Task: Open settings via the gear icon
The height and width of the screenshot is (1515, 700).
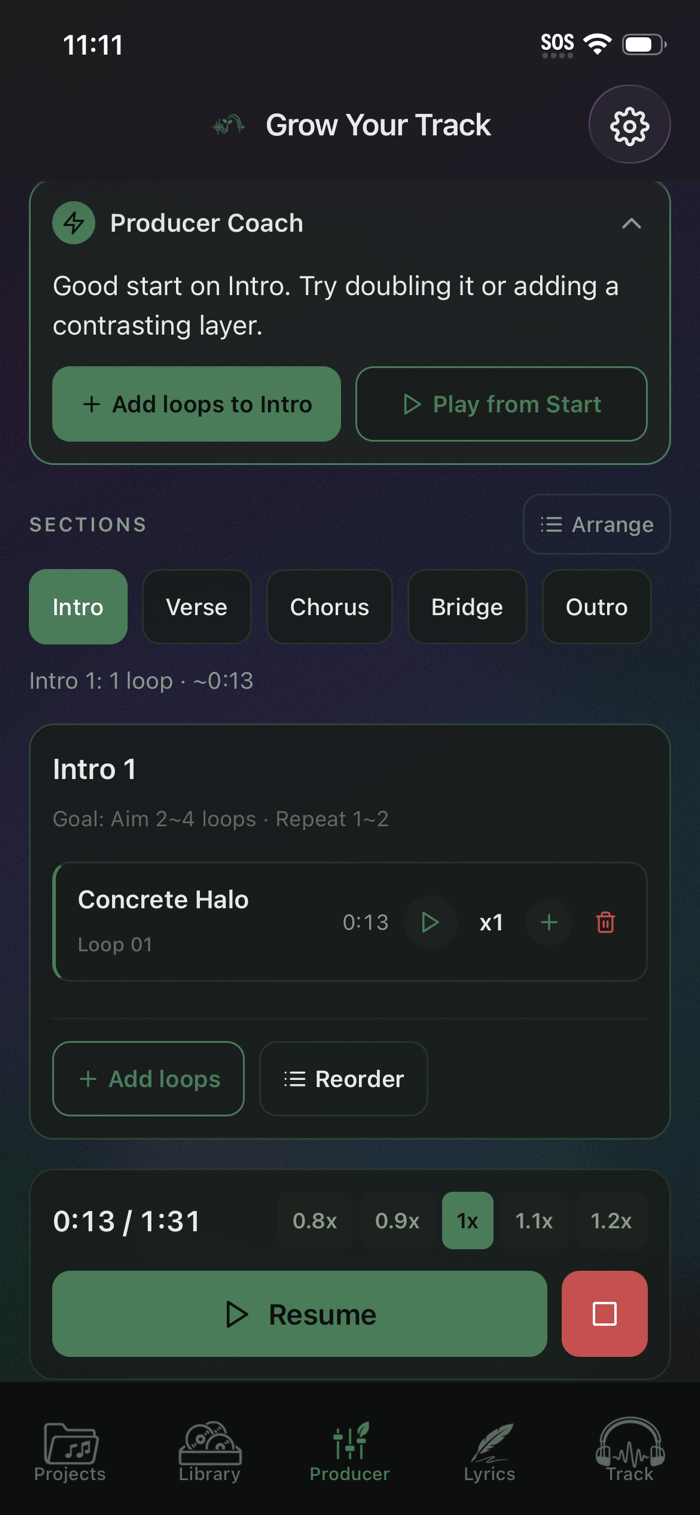Action: [x=629, y=126]
